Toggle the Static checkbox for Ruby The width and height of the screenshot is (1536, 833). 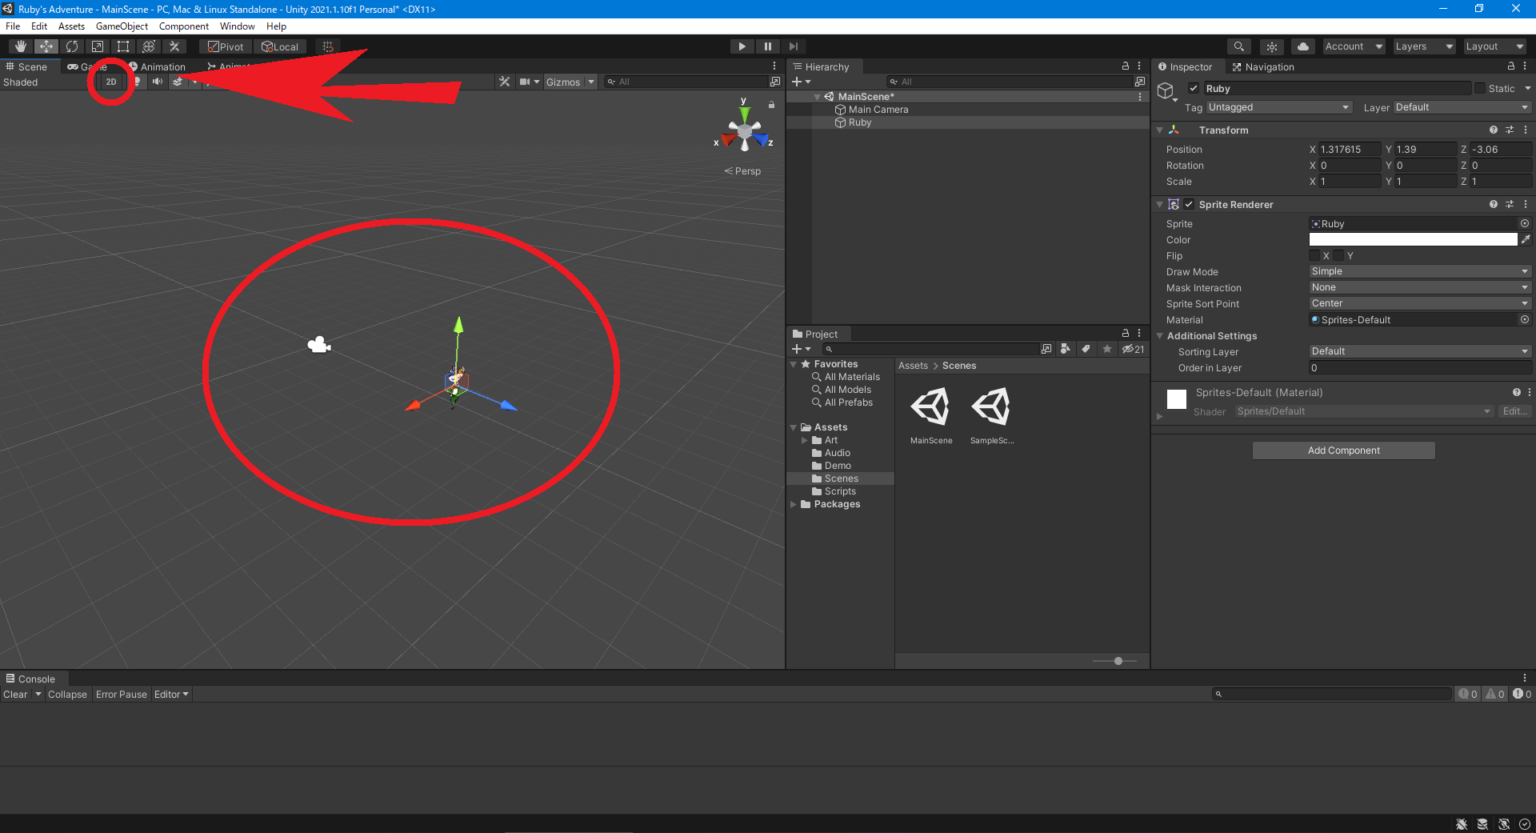click(1480, 89)
